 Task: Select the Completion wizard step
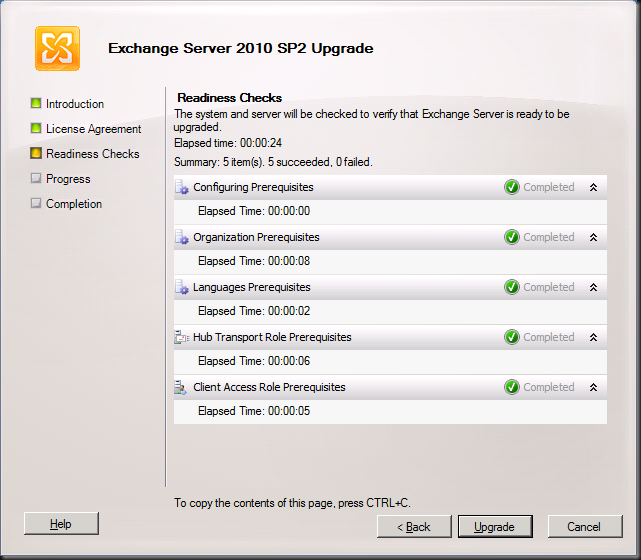coord(74,204)
